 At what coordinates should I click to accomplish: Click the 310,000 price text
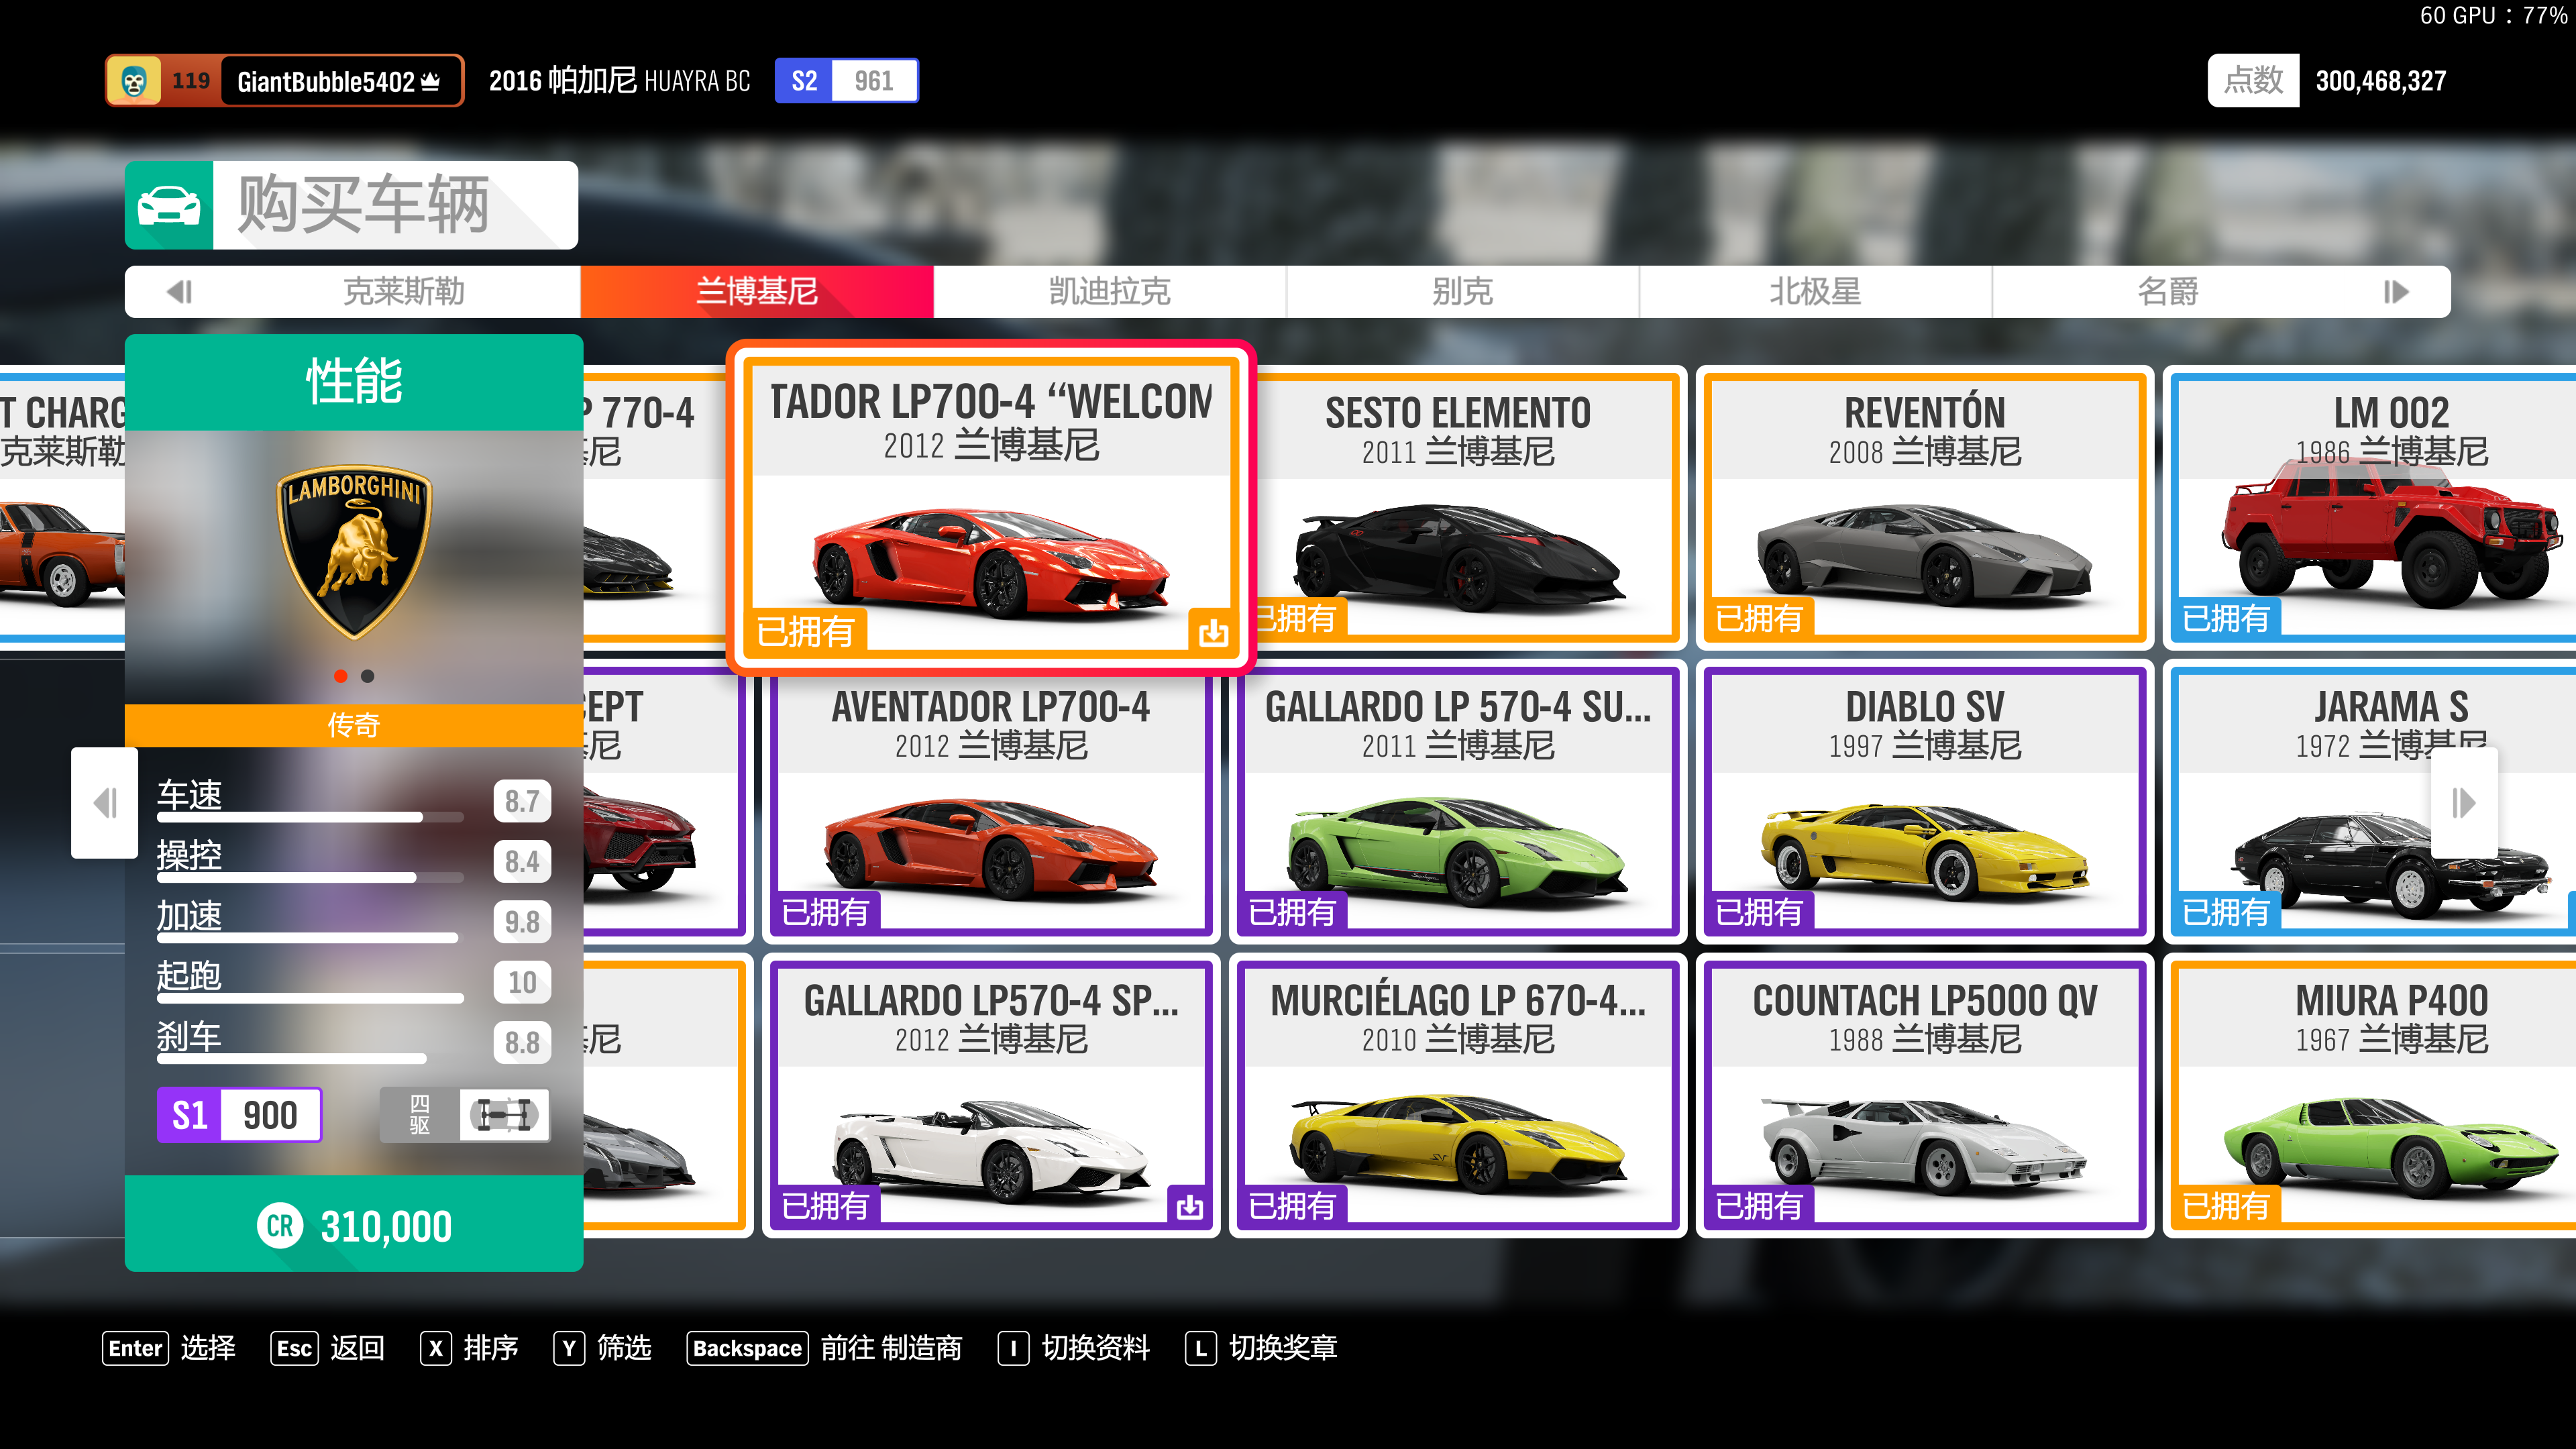click(x=386, y=1227)
